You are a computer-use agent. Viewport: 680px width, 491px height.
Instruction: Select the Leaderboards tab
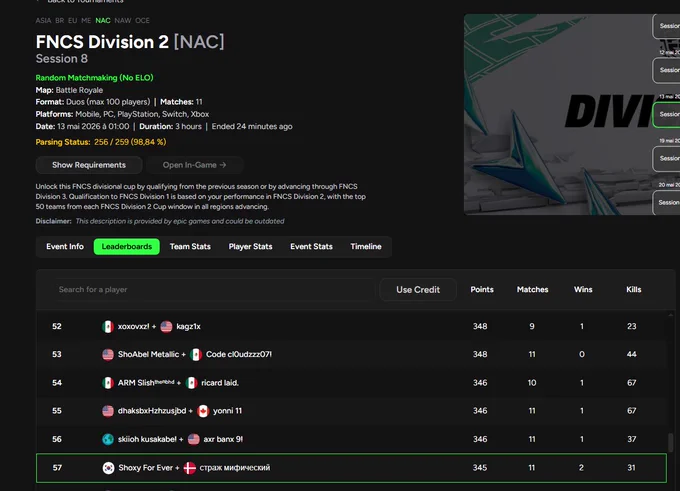tap(127, 246)
